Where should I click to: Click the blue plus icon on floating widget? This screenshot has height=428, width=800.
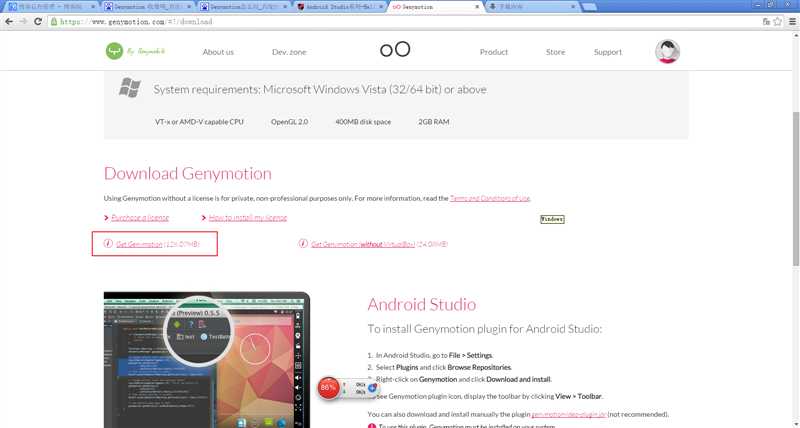point(372,388)
